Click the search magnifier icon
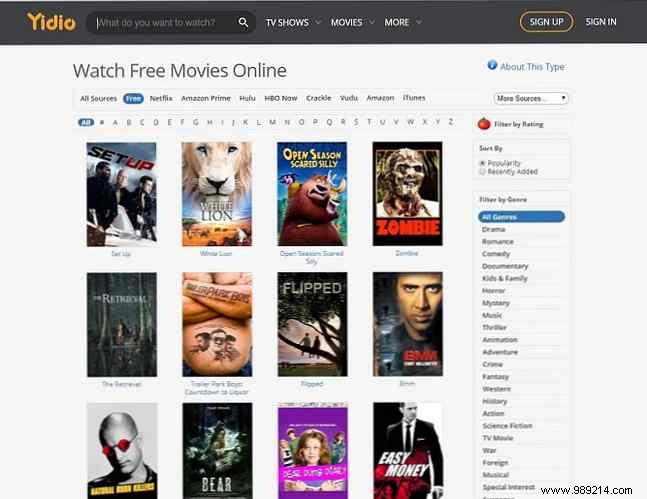 243,22
